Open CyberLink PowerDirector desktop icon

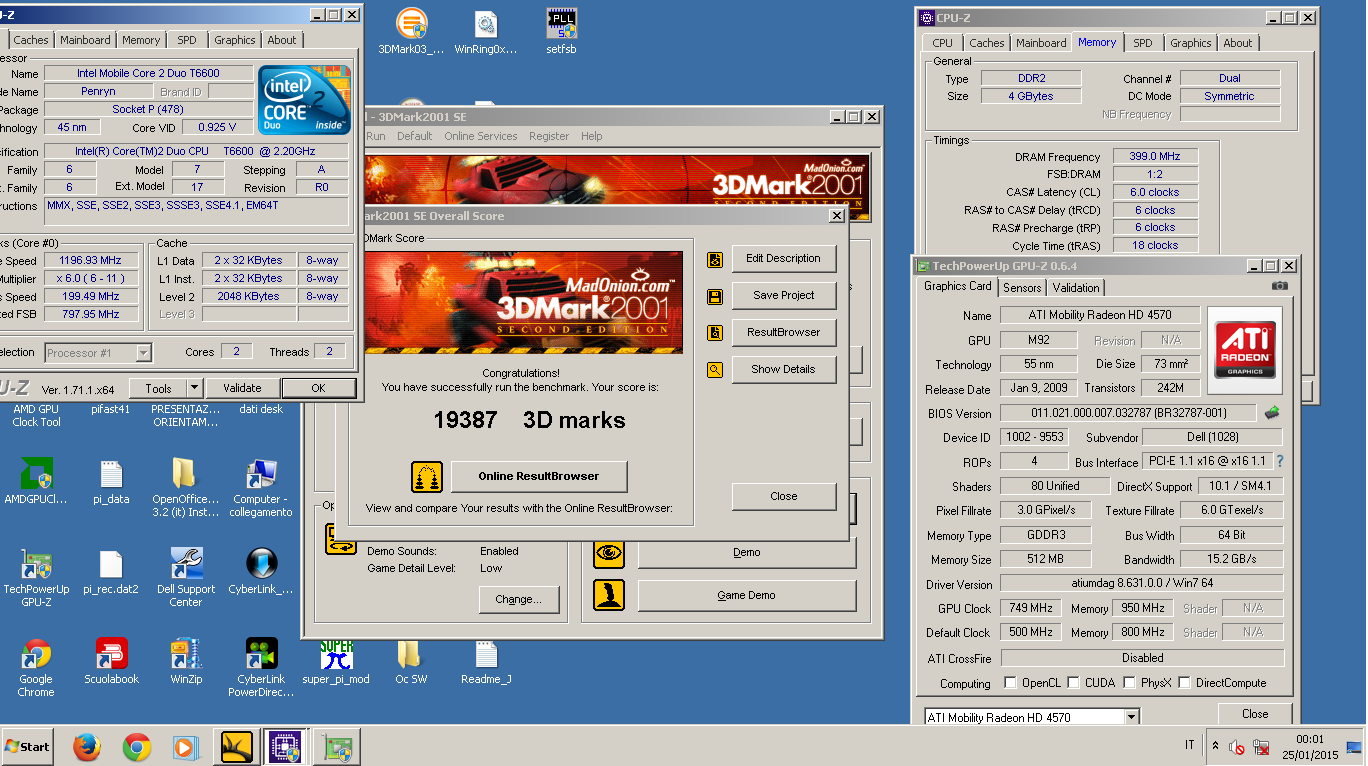pos(261,667)
